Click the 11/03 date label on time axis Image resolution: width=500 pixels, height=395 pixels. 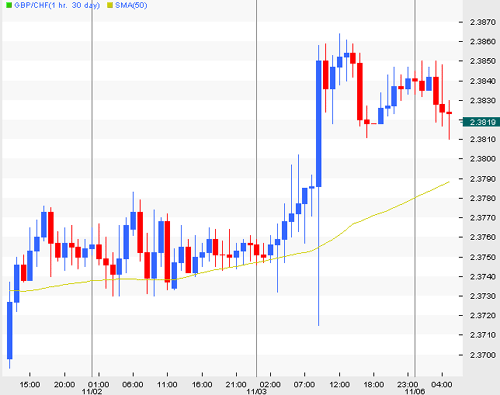click(256, 391)
